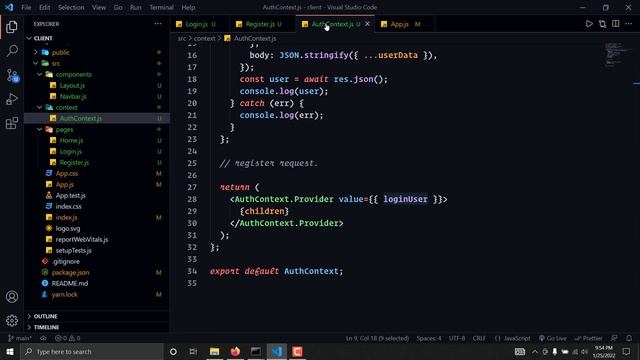Click the Spaces: 4 indentation setting
This screenshot has width=640, height=360.
click(x=429, y=338)
